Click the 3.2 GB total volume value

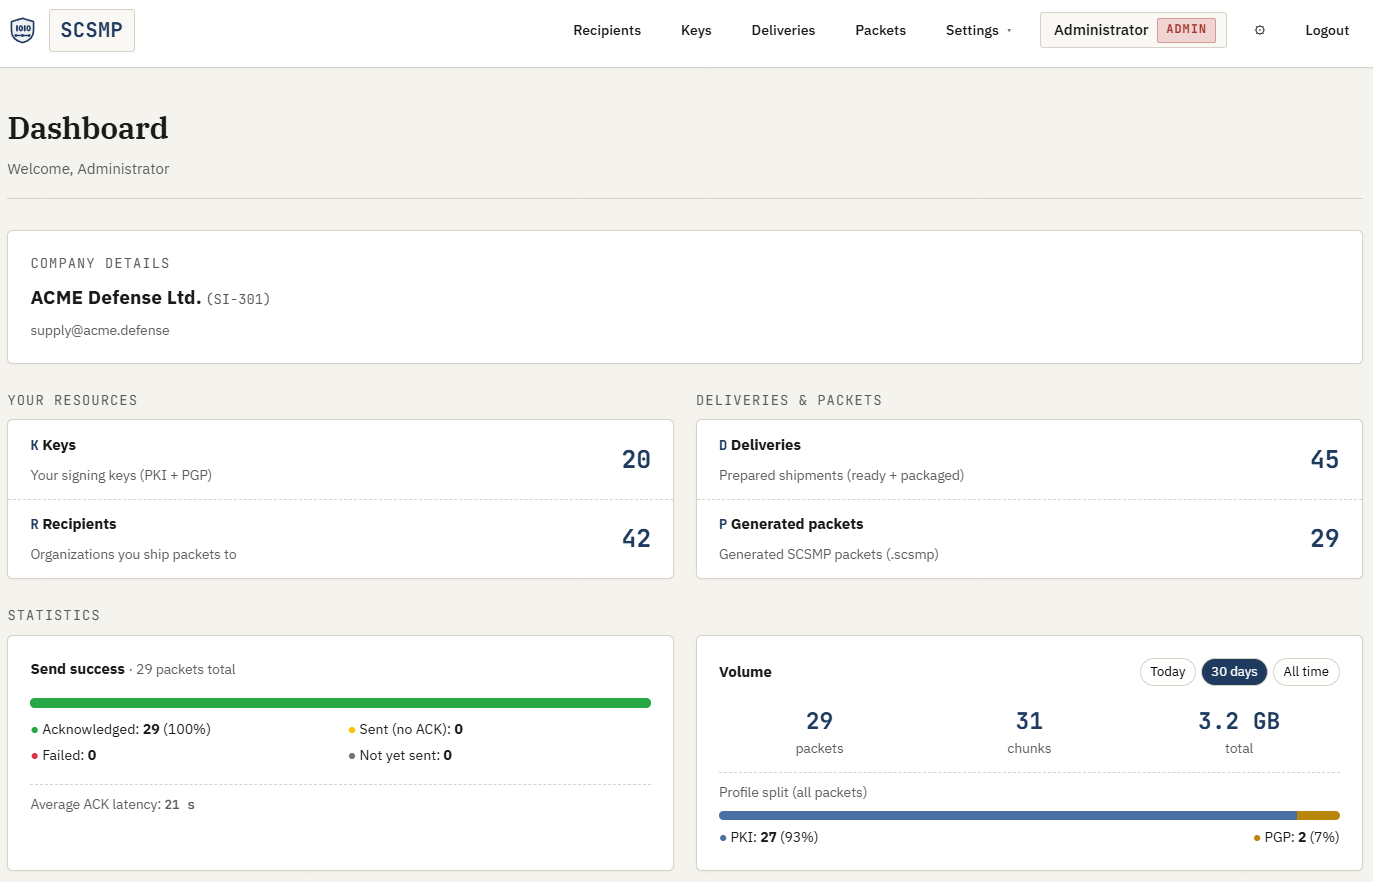(x=1239, y=721)
